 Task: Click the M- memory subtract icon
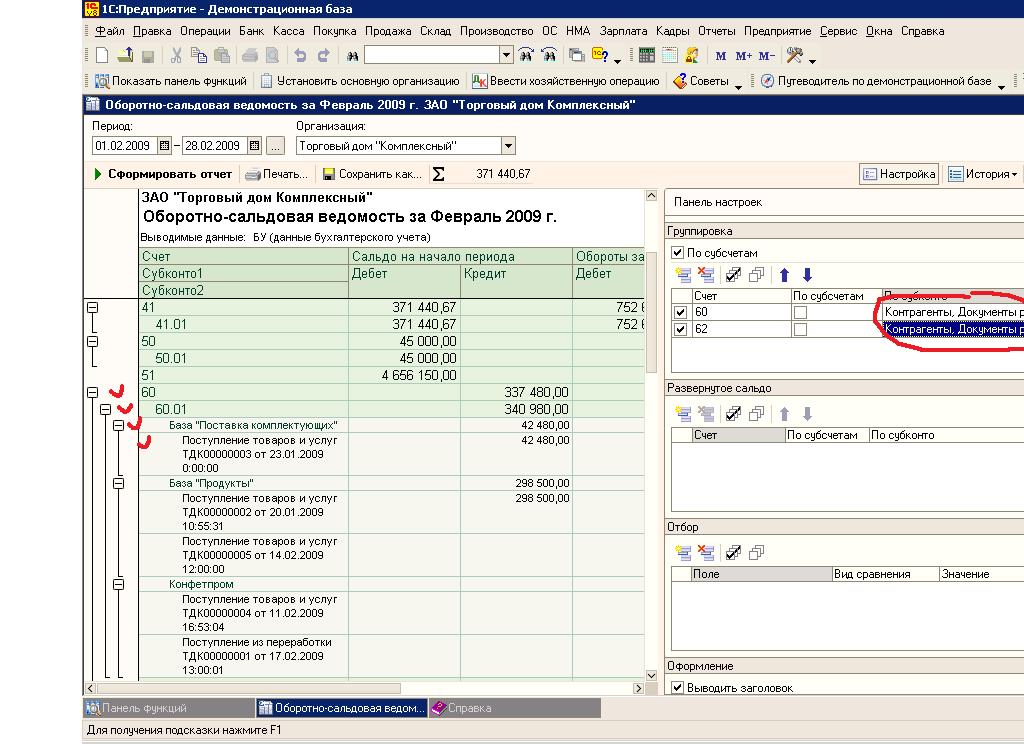pos(767,56)
